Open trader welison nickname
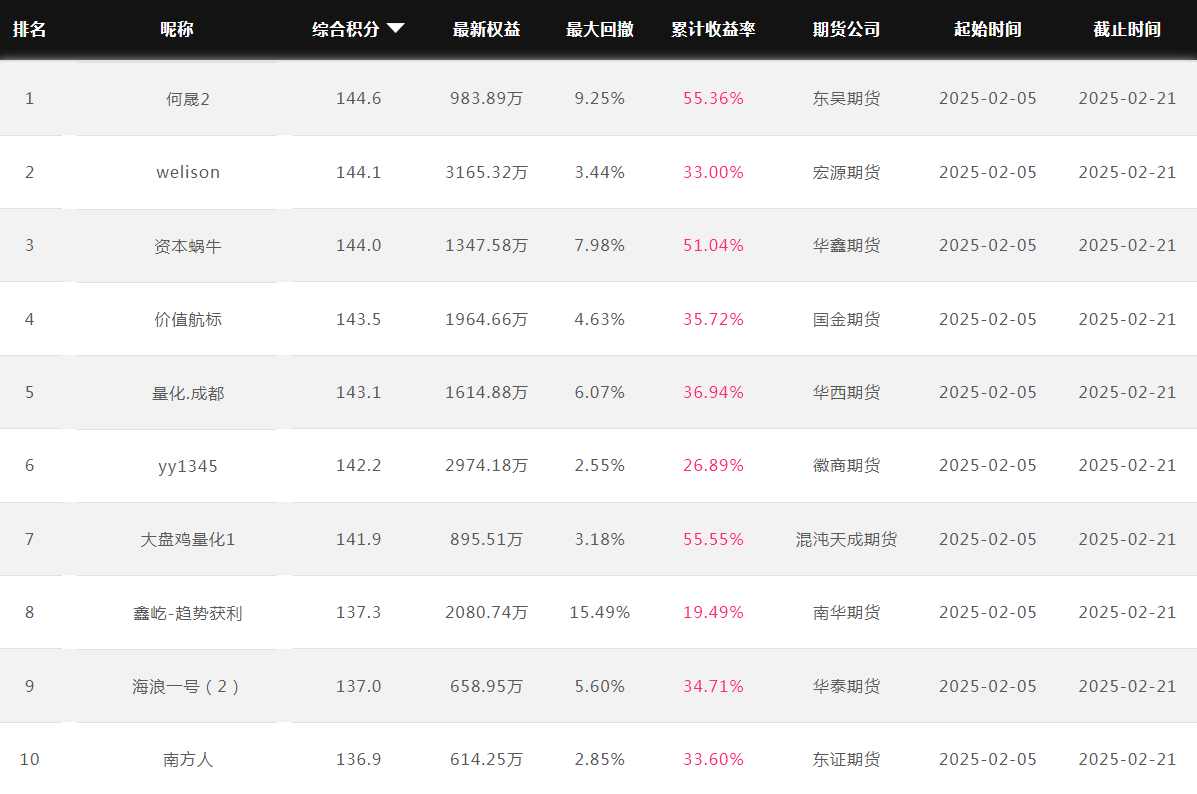The width and height of the screenshot is (1197, 794). coord(188,173)
